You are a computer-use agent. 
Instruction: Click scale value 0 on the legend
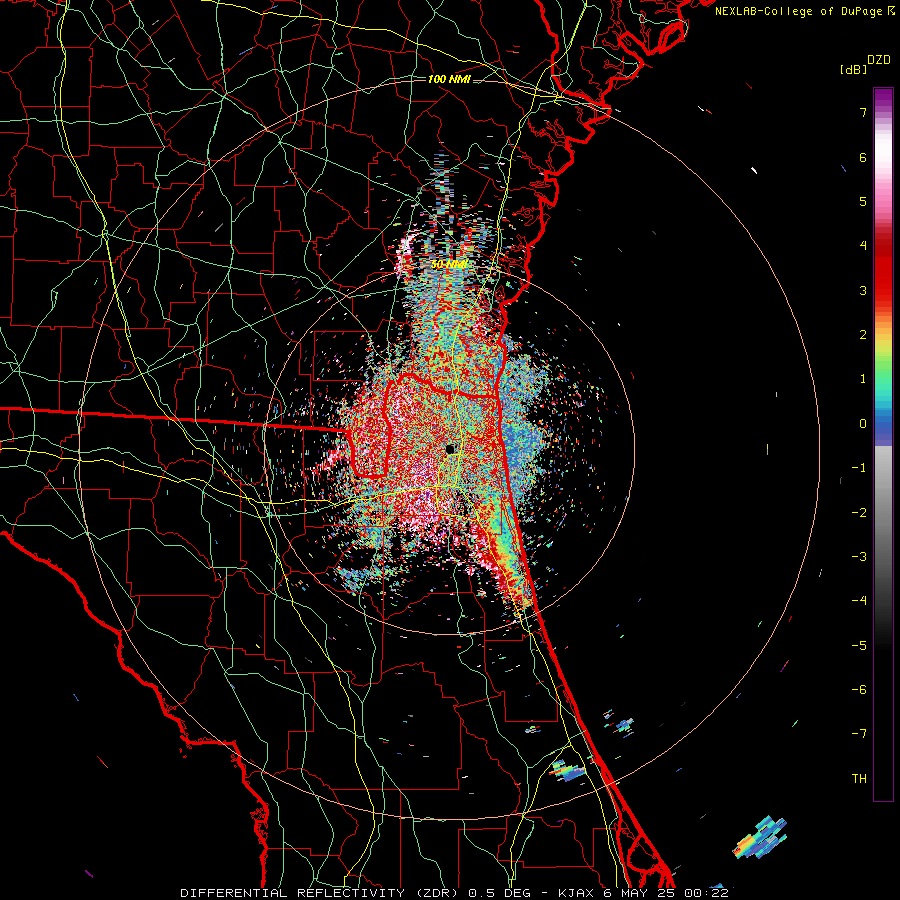point(863,424)
